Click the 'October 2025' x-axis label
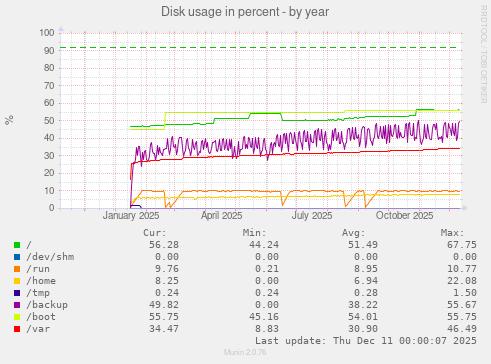Image resolution: width=491 pixels, height=364 pixels. (404, 216)
